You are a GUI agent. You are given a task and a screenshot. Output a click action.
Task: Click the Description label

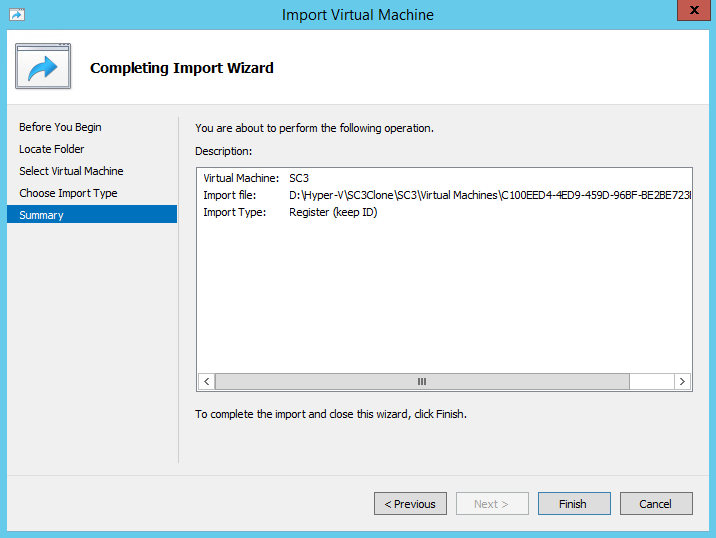(x=223, y=151)
